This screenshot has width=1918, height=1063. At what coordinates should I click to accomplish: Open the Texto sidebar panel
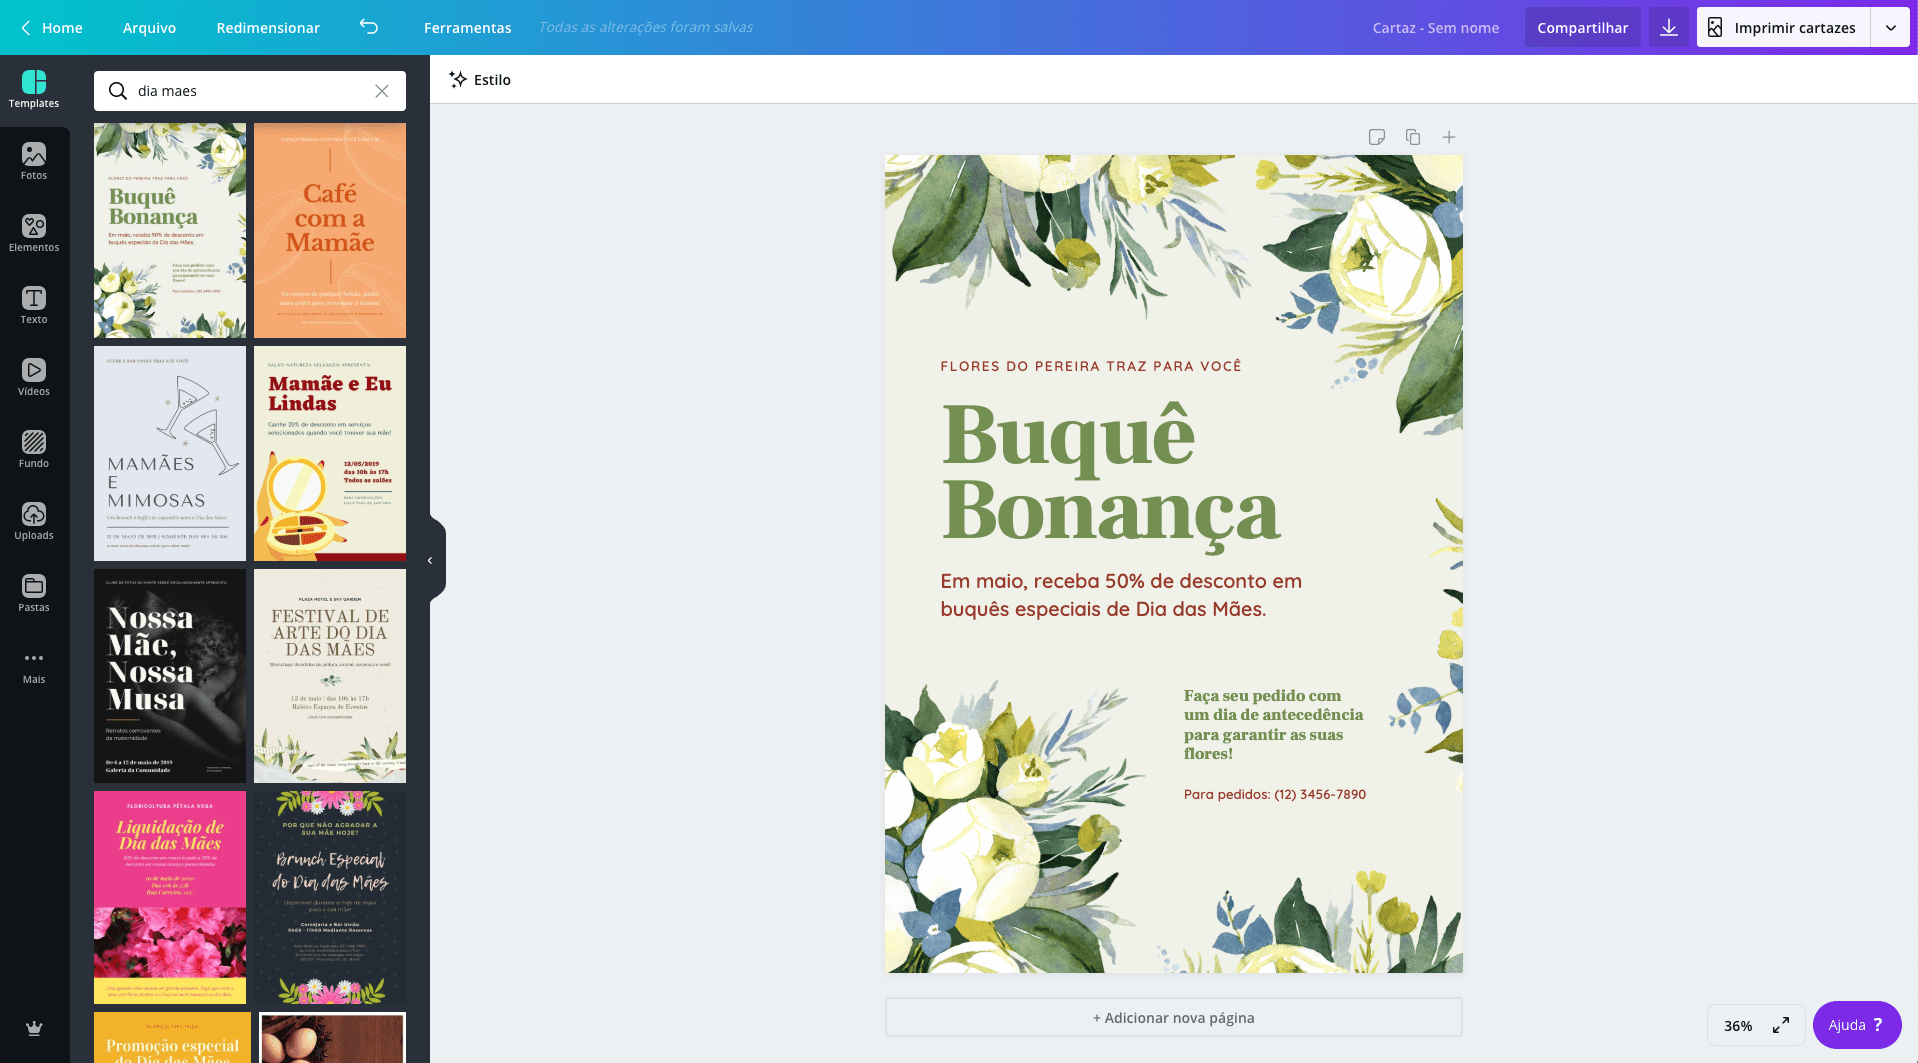tap(34, 306)
